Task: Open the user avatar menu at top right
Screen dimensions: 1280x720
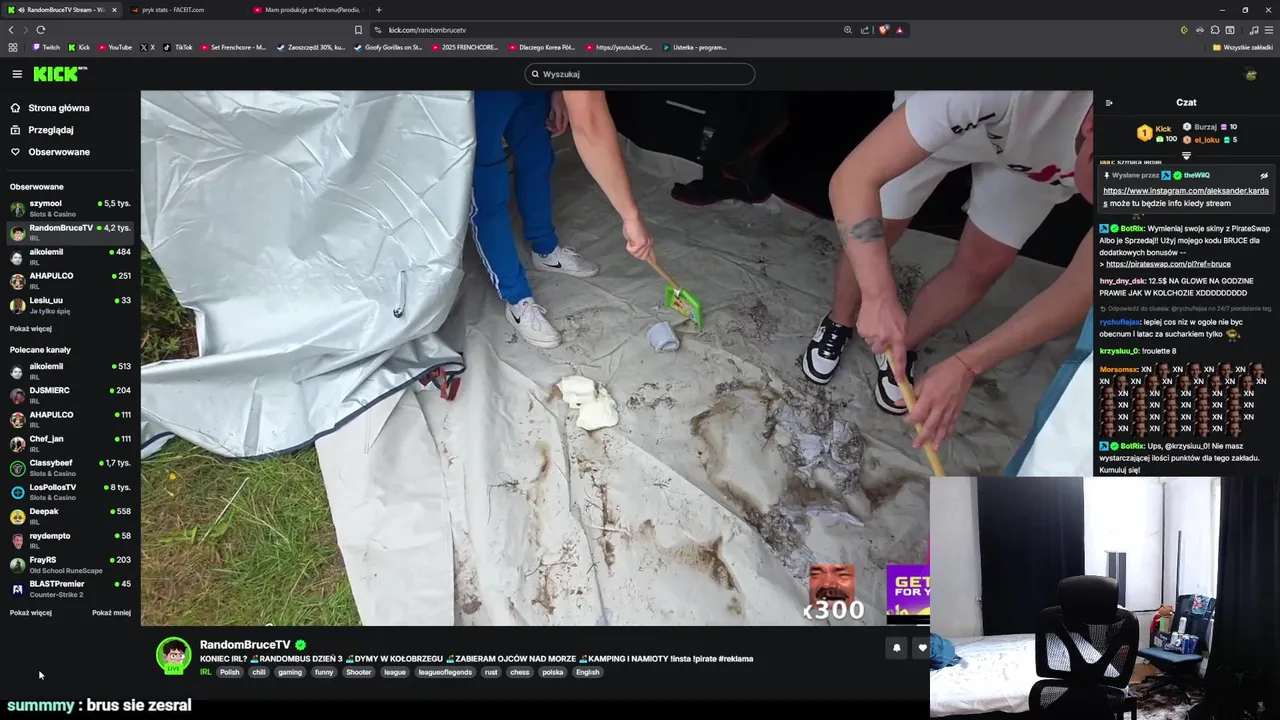Action: 1250,74
